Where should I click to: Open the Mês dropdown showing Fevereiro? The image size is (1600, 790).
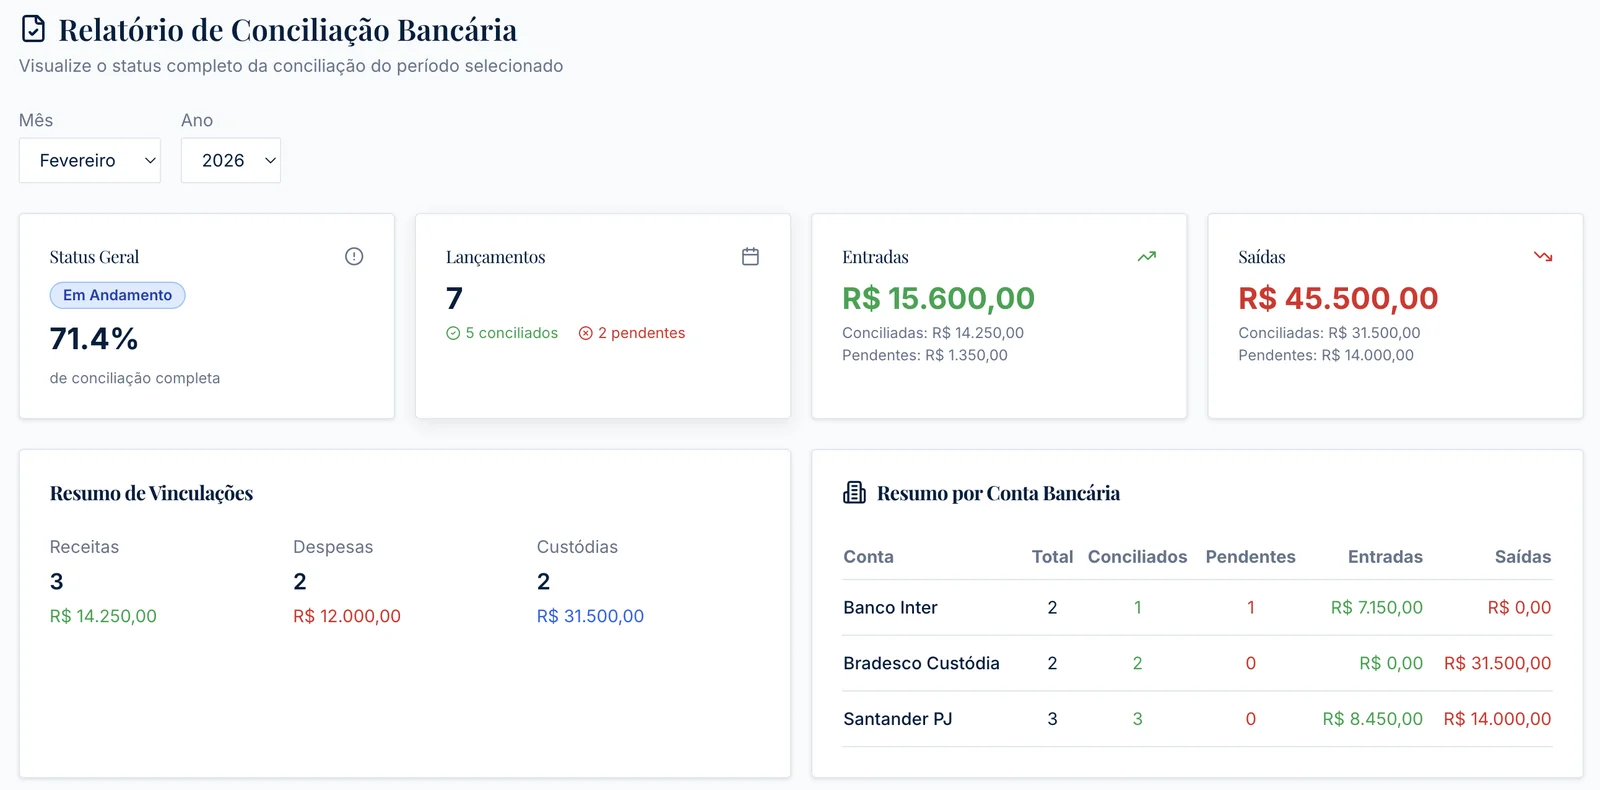point(90,160)
